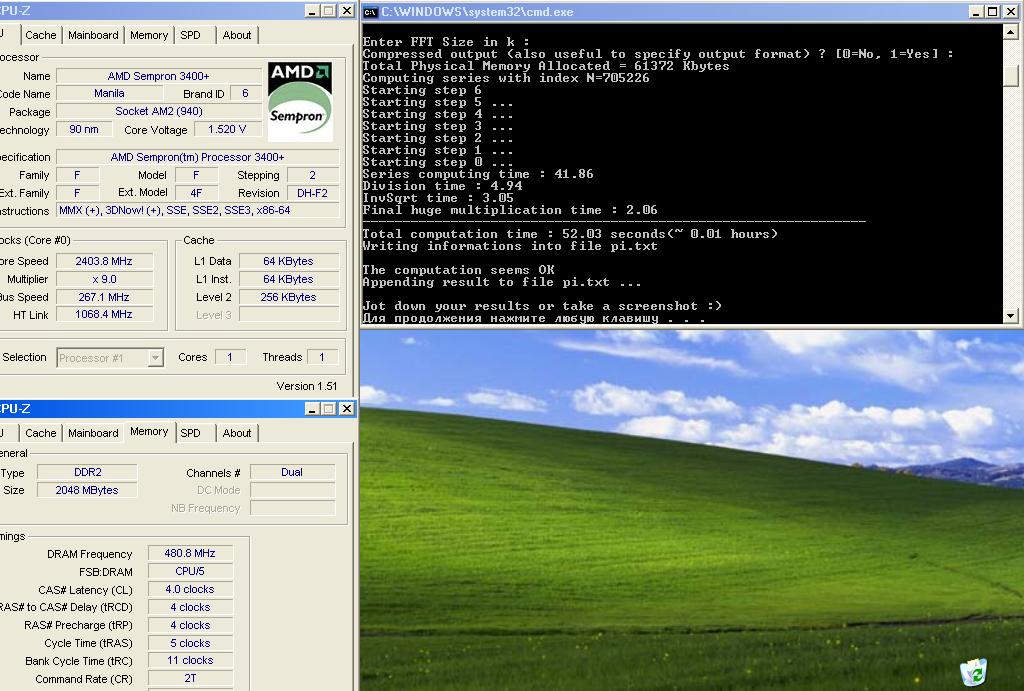
Task: Click the L1 Data value '64 KBytes'
Action: coord(289,261)
